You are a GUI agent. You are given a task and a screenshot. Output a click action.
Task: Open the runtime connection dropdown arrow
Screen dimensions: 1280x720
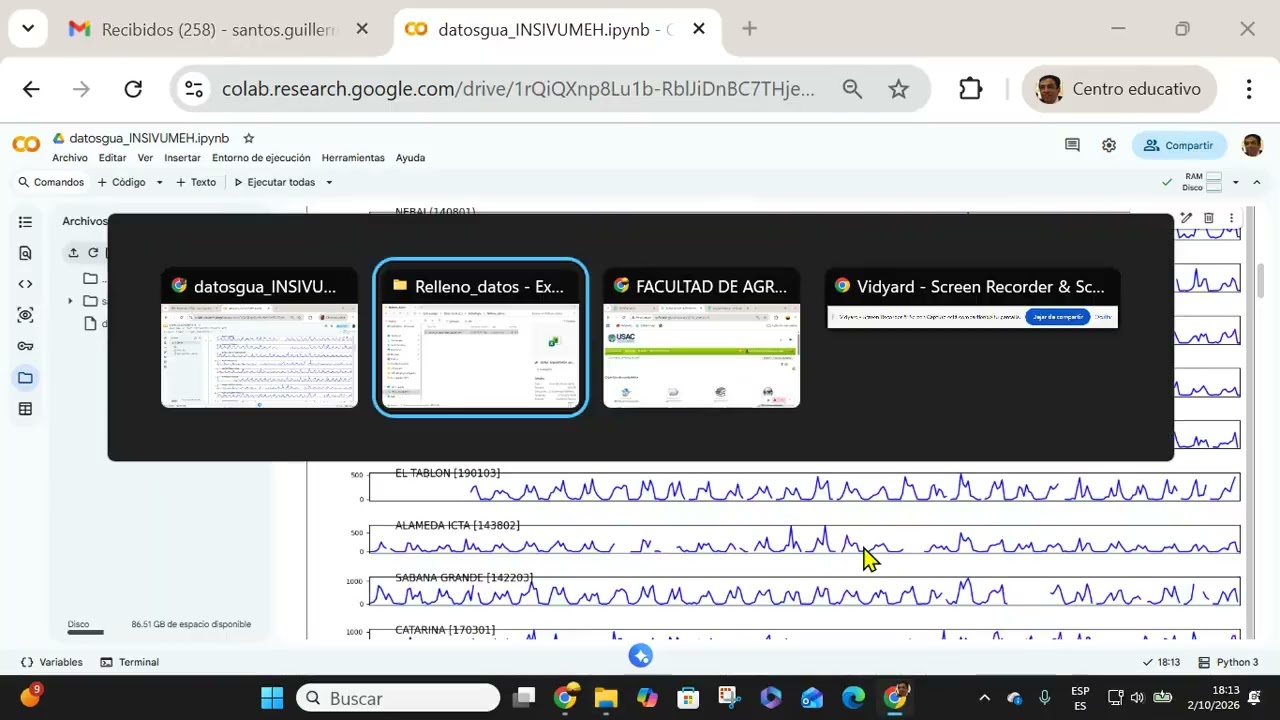click(x=1236, y=182)
